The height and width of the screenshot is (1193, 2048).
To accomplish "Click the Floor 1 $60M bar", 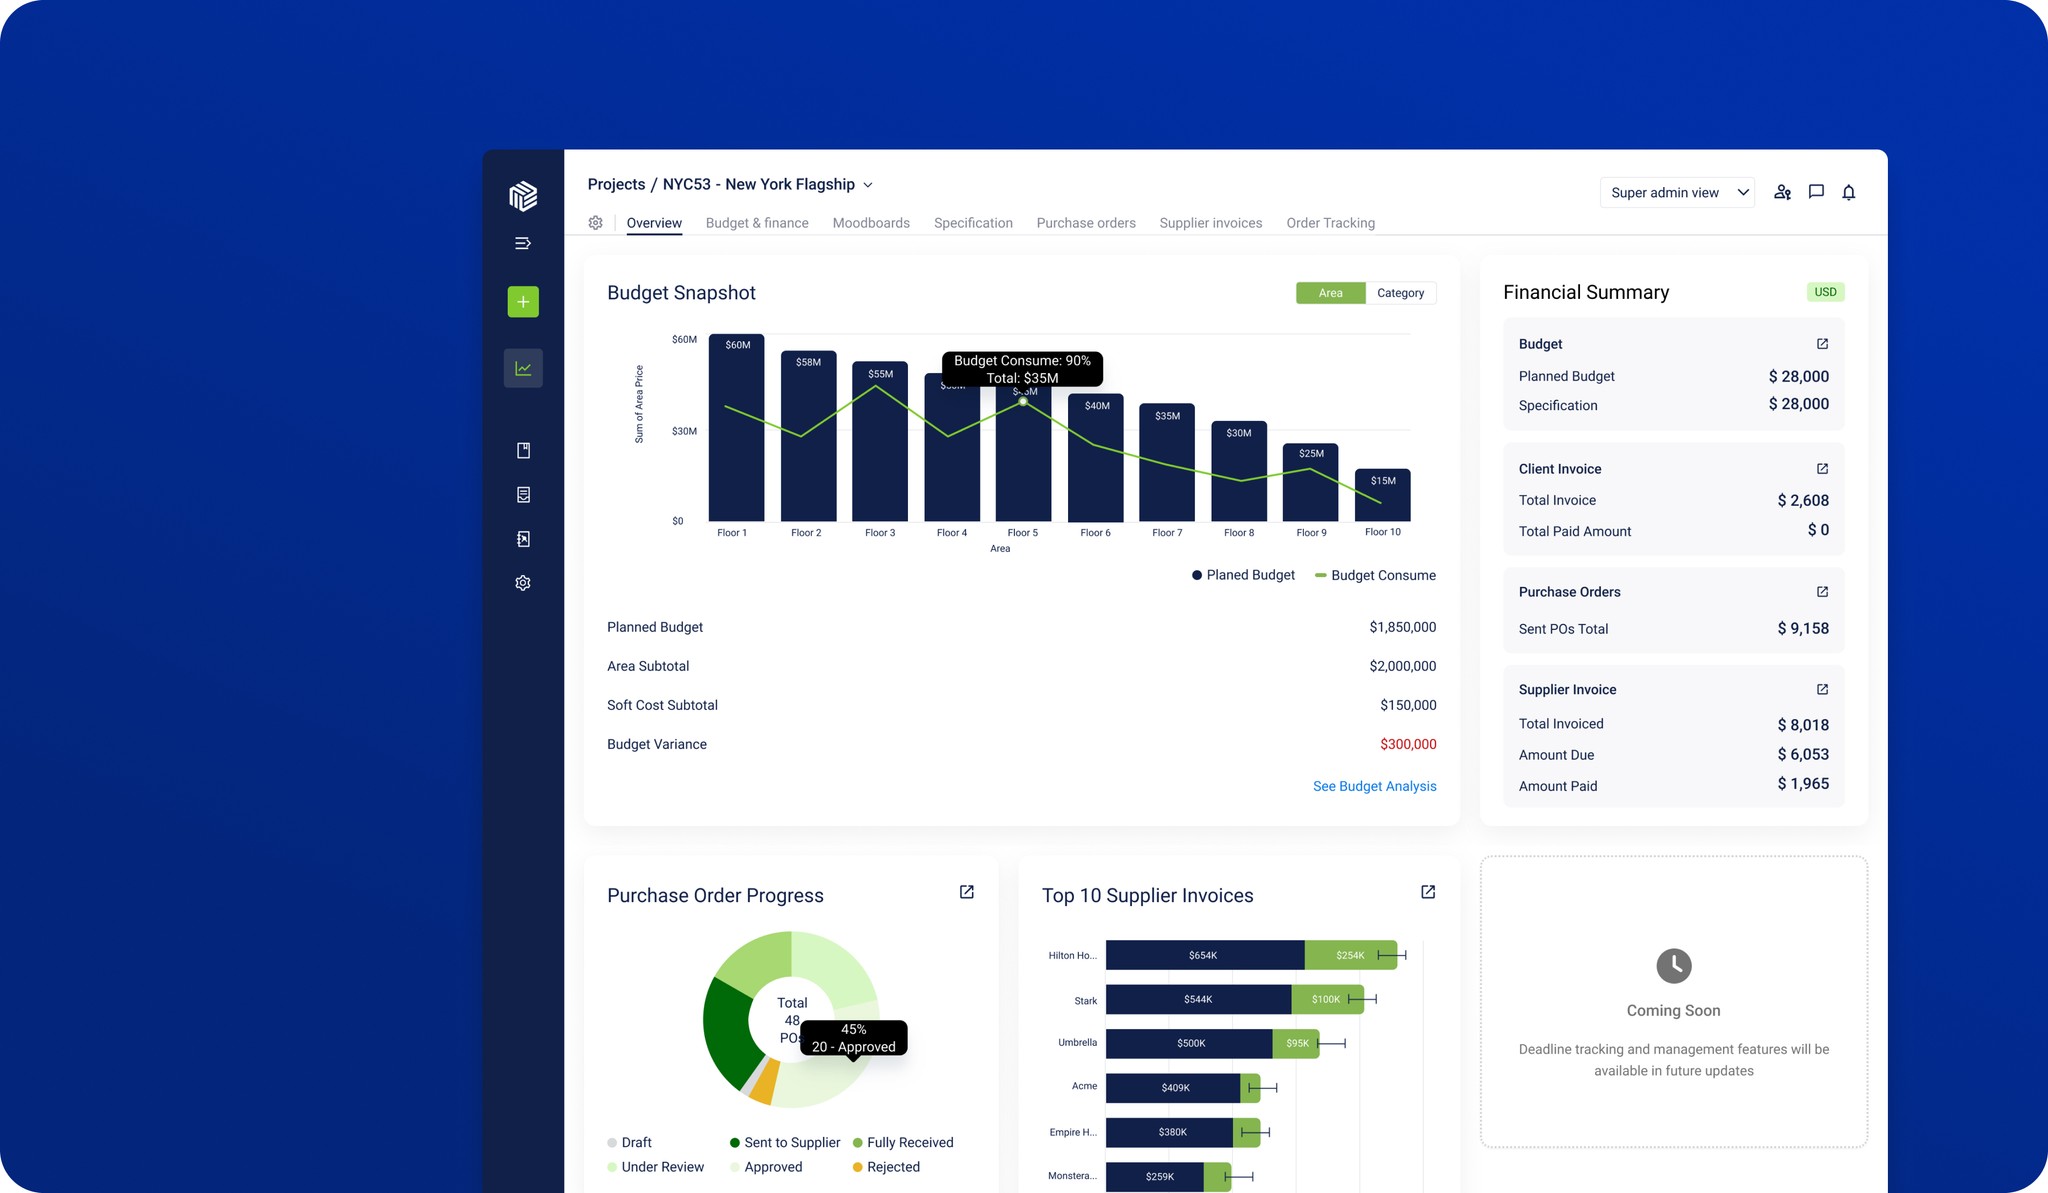I will pos(737,428).
